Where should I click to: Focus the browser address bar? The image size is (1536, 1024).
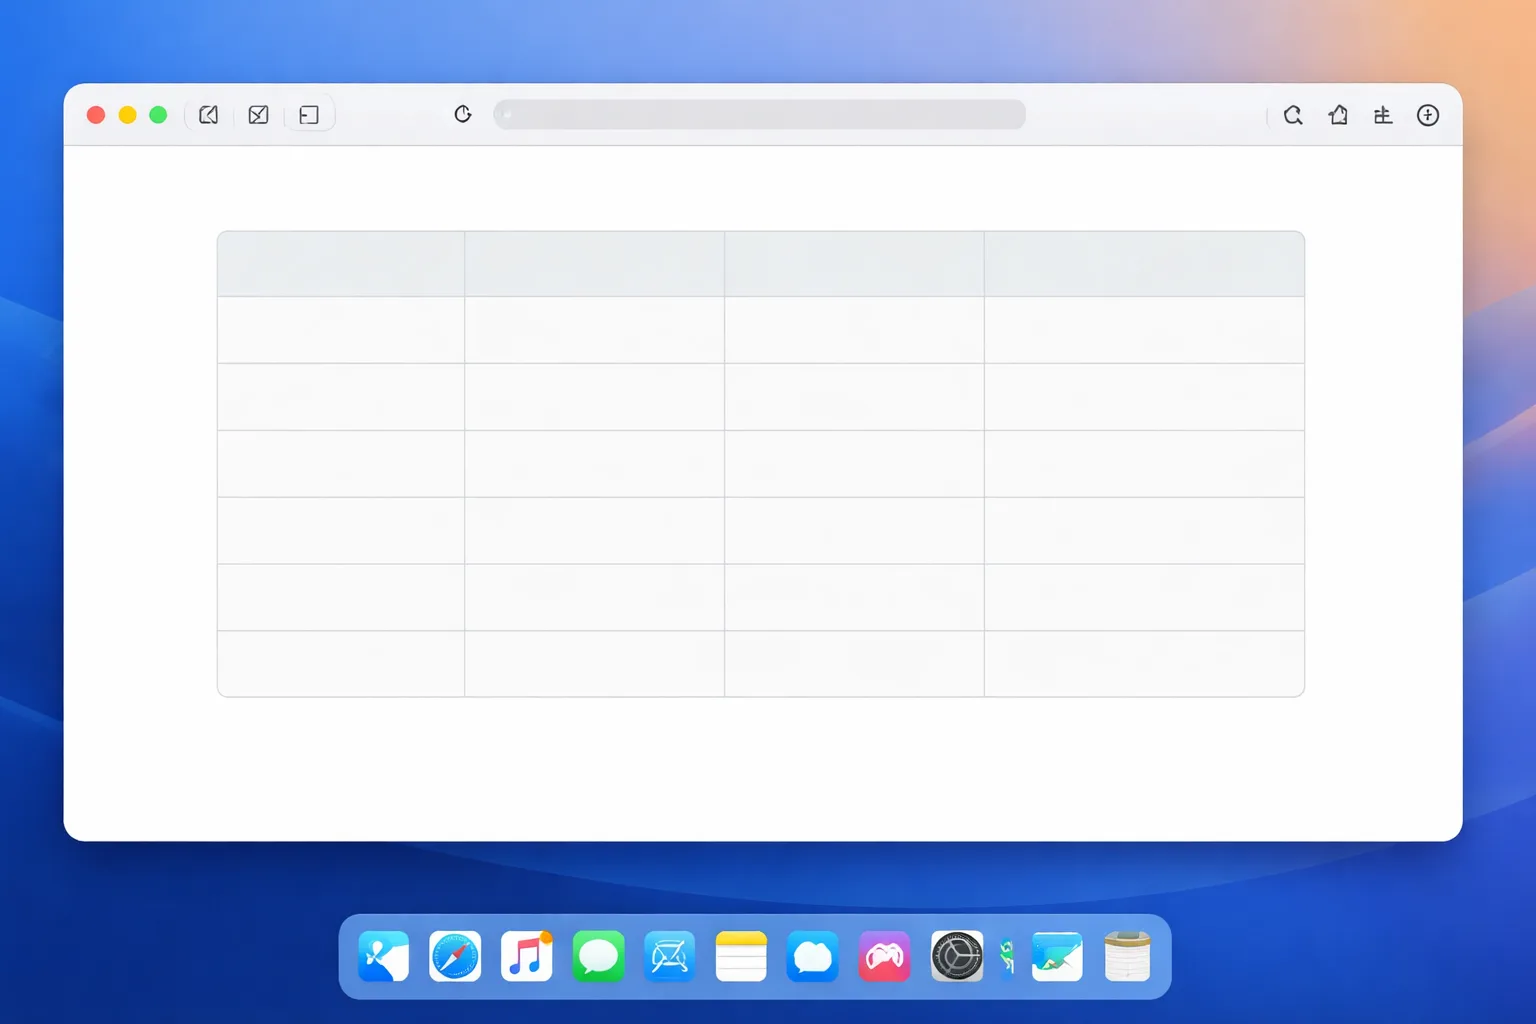(759, 114)
